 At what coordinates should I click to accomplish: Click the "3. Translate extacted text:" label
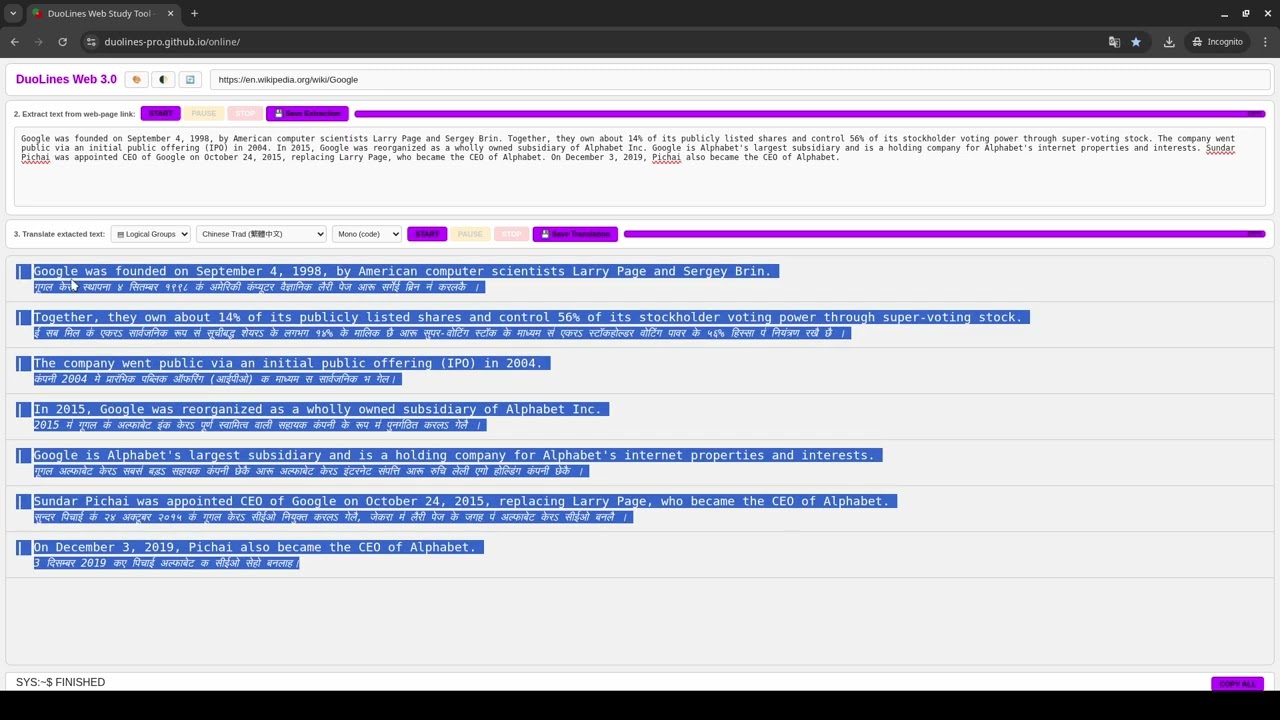click(x=59, y=234)
